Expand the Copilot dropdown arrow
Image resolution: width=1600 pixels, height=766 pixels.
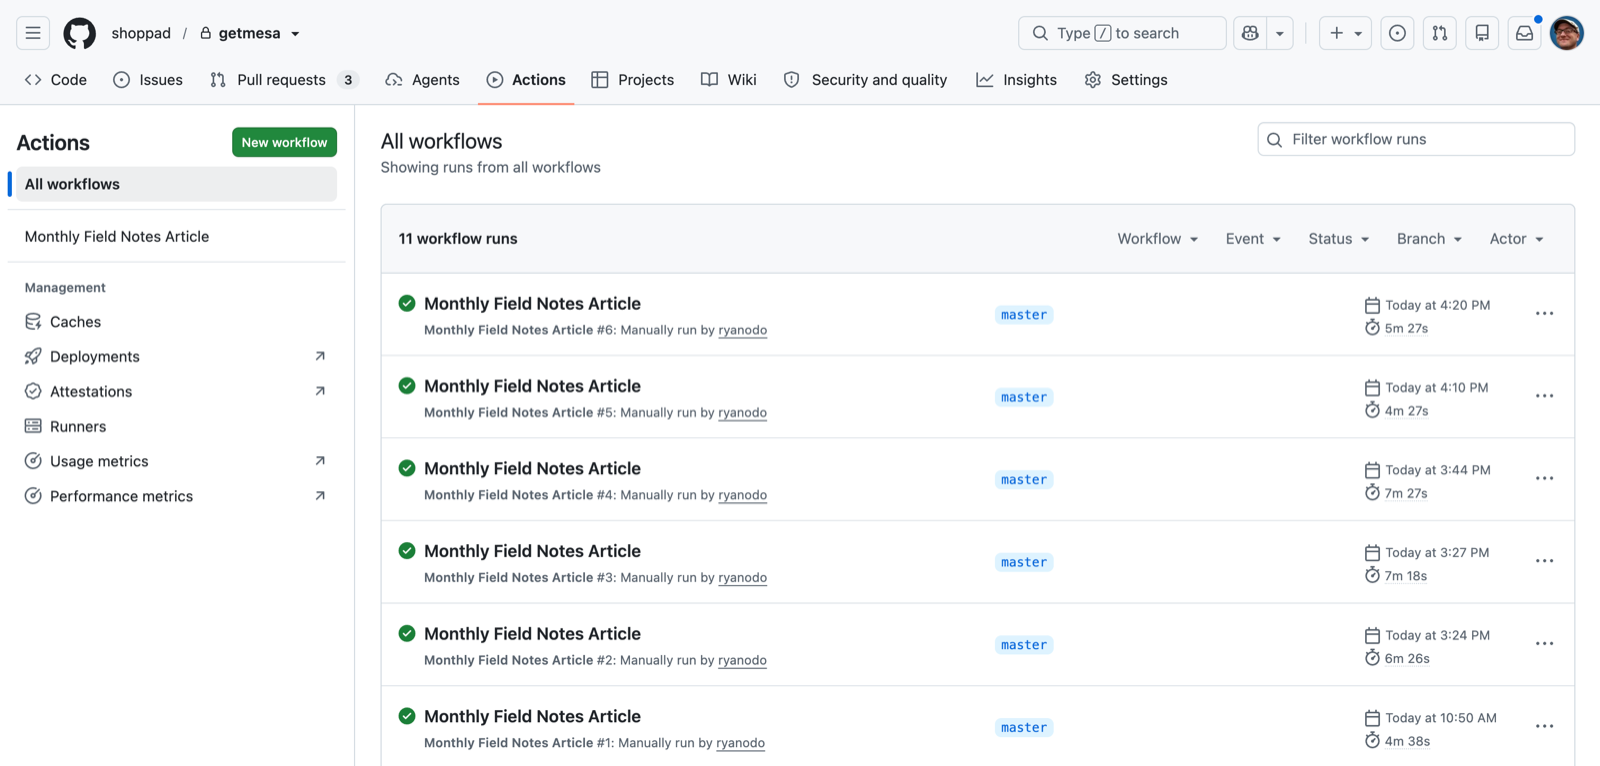coord(1280,33)
